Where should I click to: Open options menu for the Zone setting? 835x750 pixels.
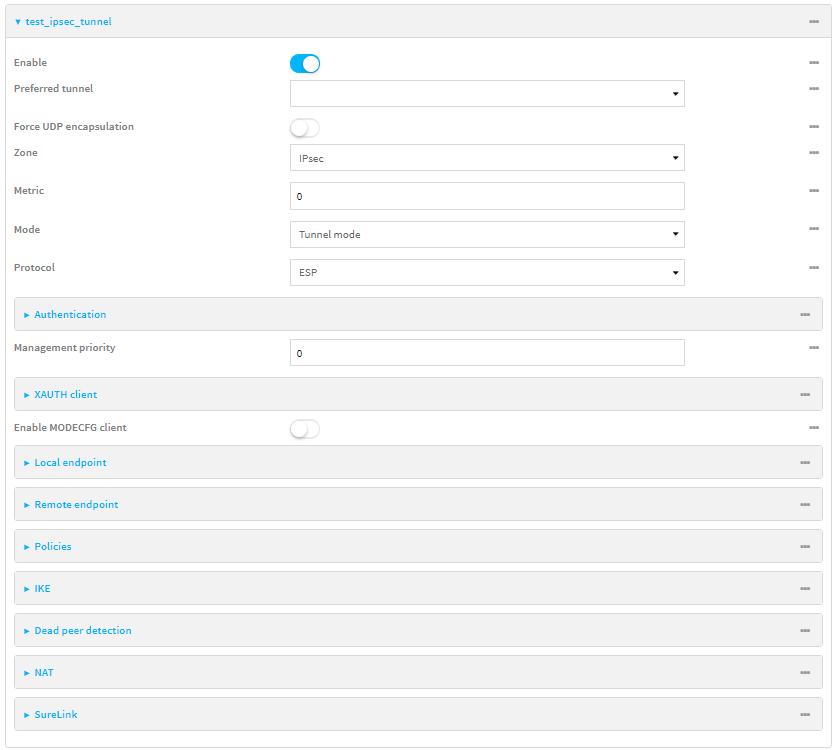click(x=814, y=156)
